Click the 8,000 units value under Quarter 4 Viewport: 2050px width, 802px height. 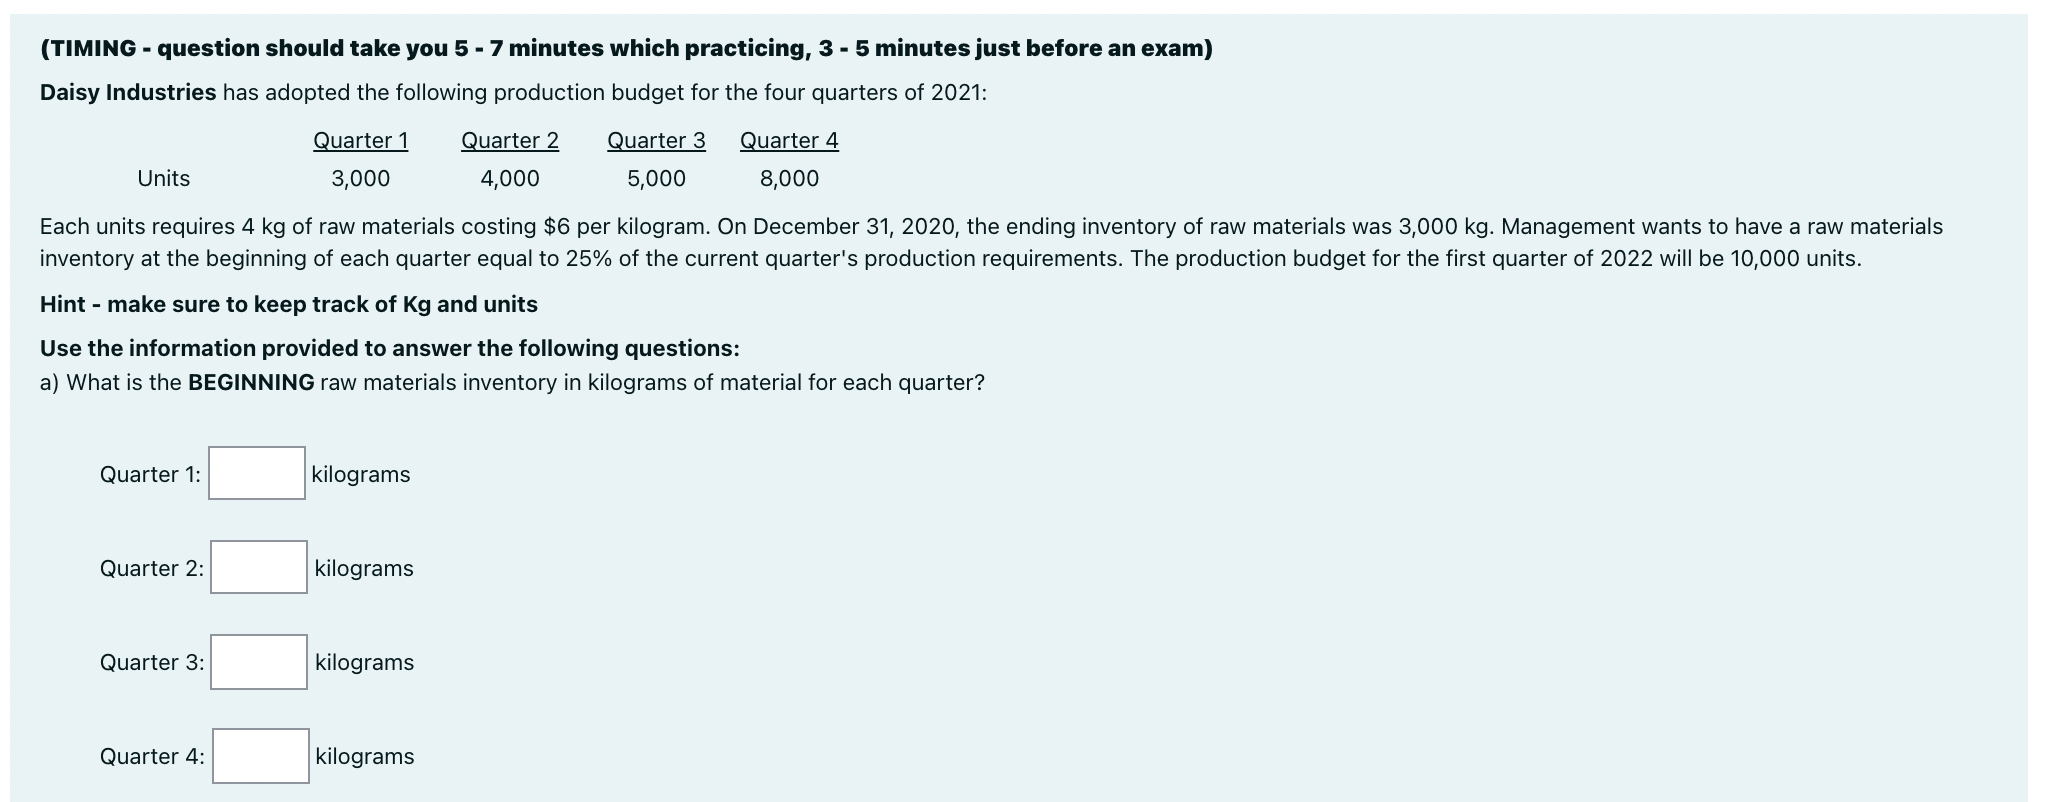[x=787, y=178]
